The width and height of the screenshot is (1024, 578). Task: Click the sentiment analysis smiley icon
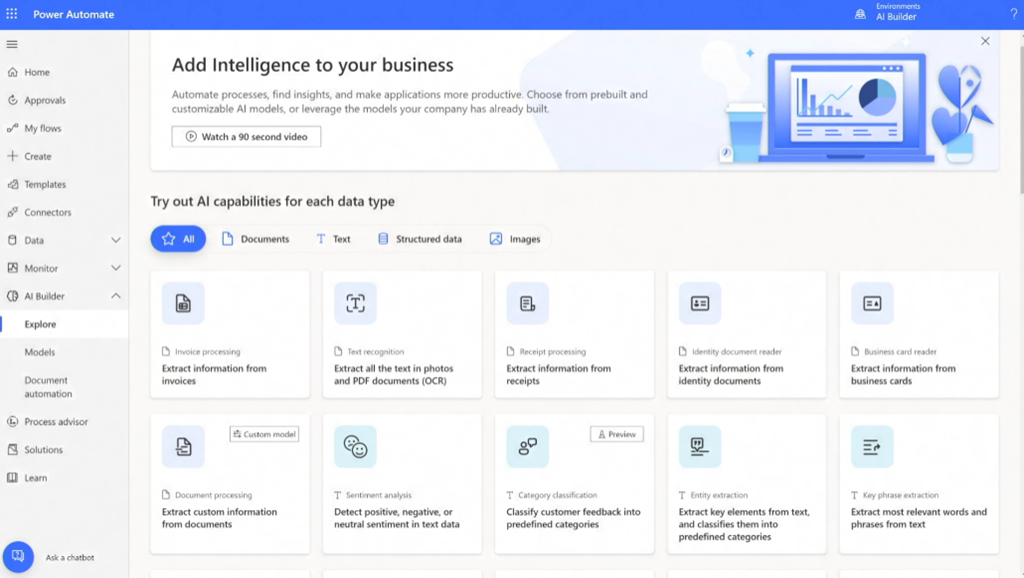(x=355, y=447)
